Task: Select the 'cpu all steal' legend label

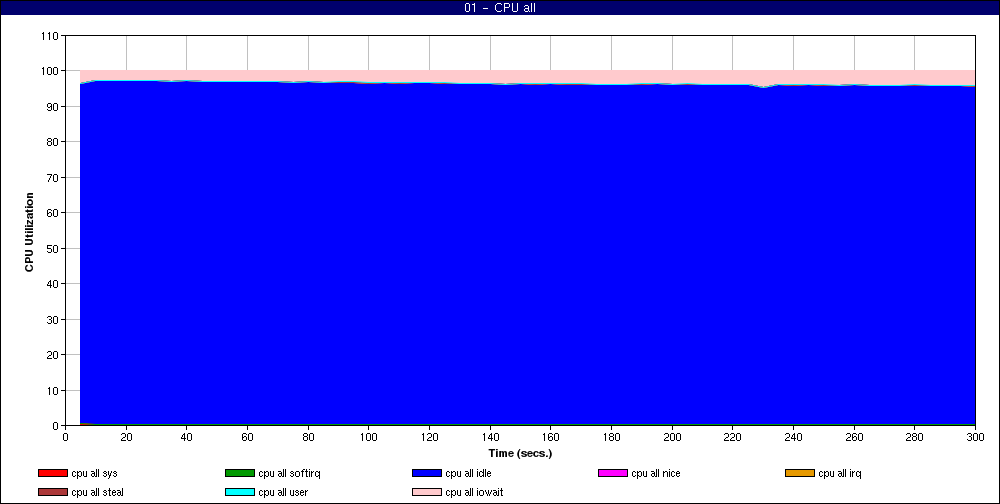Action: 98,493
